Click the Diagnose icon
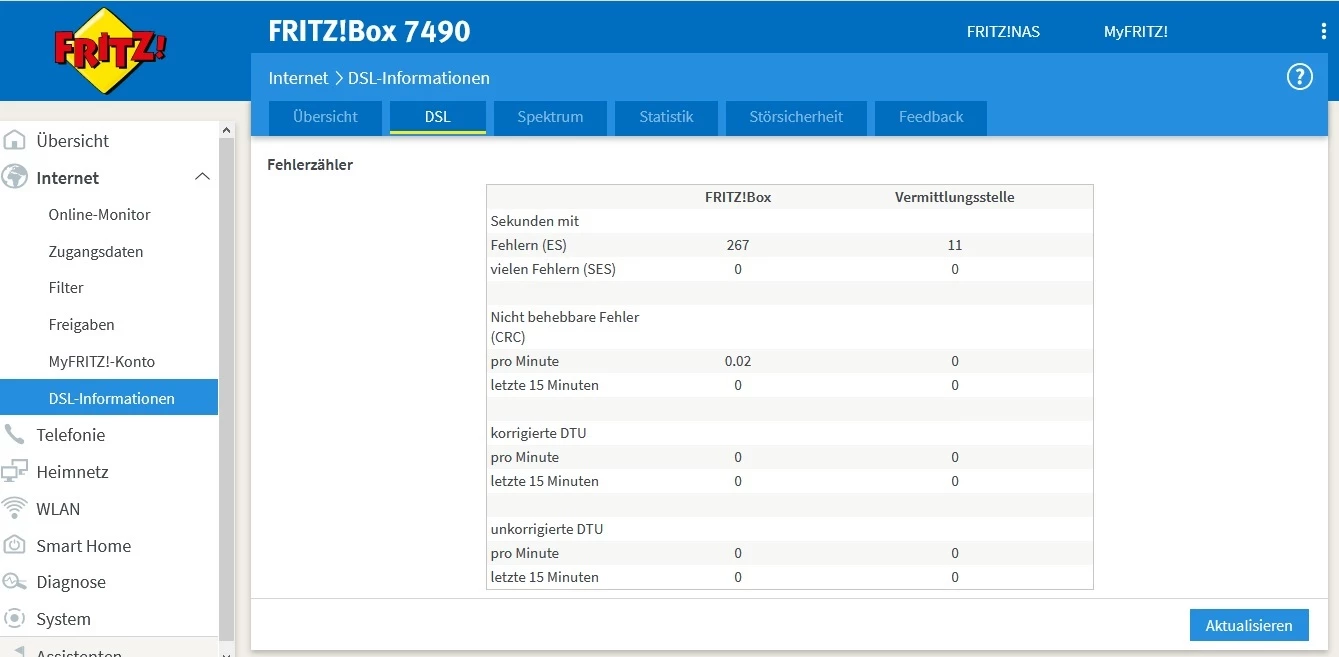Image resolution: width=1339 pixels, height=657 pixels. tap(14, 582)
